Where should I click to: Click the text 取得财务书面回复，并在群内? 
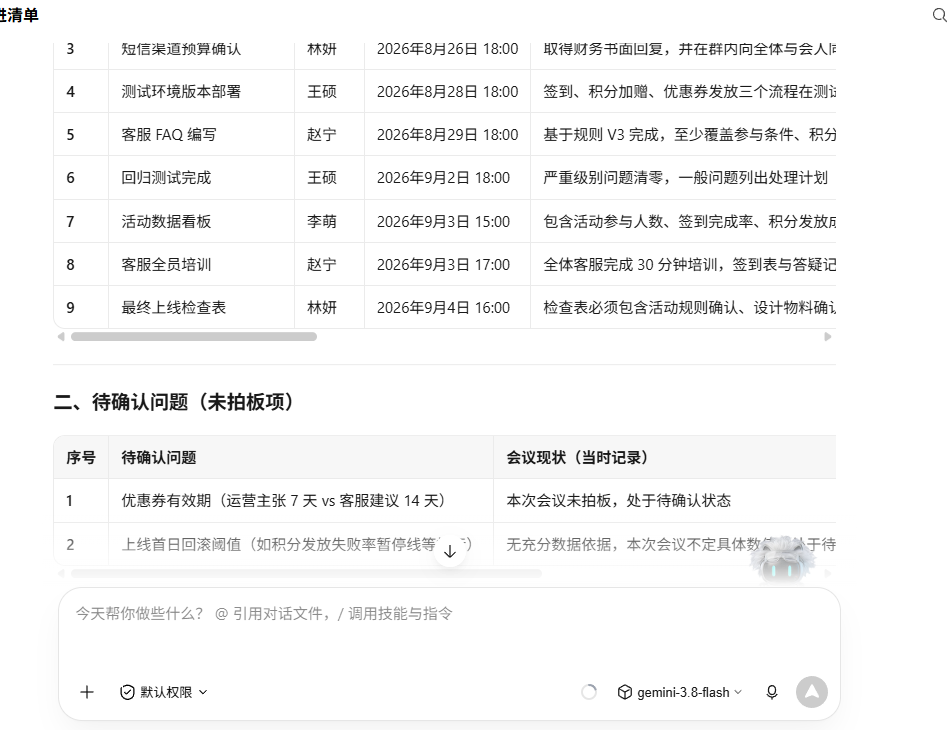point(641,49)
